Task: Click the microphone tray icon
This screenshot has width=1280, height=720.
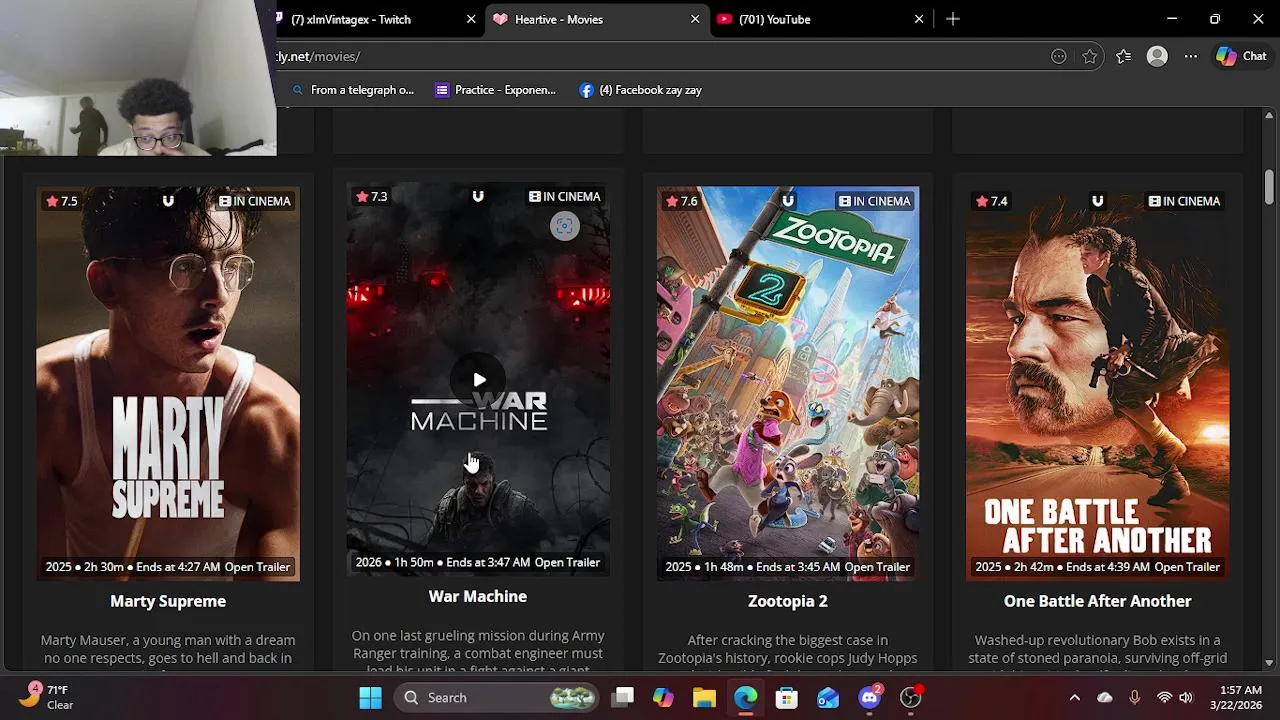Action: [1134, 698]
